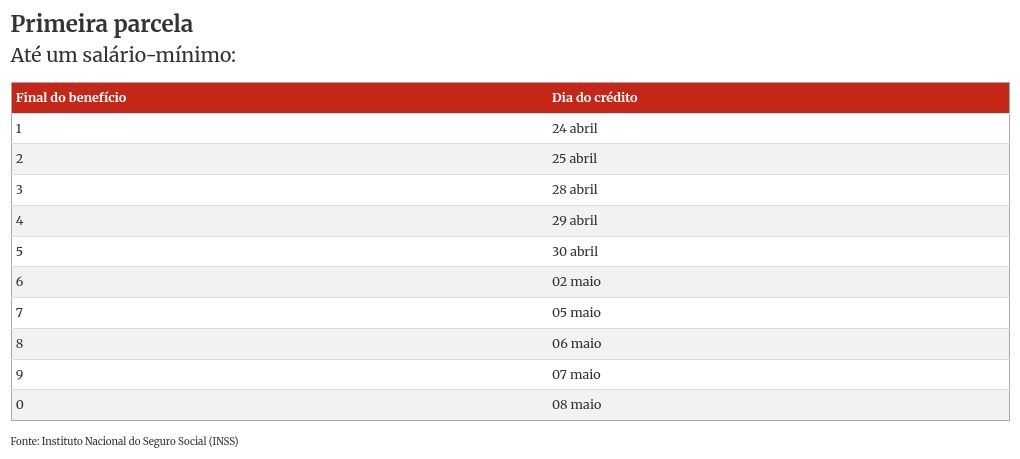1020x459 pixels.
Task: Click the '06 maio' cell
Action: pyautogui.click(x=778, y=343)
